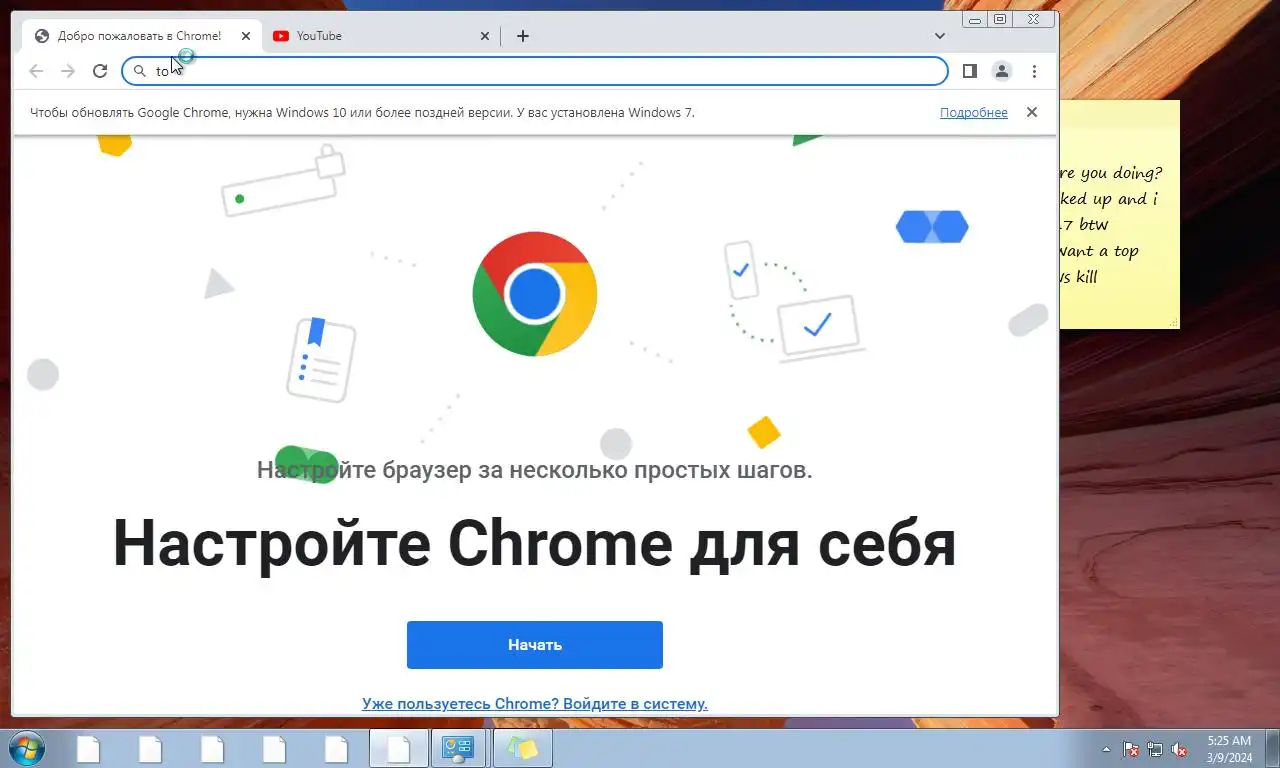Viewport: 1280px width, 768px height.
Task: Open the tab search chevron dropdown
Action: pyautogui.click(x=940, y=36)
